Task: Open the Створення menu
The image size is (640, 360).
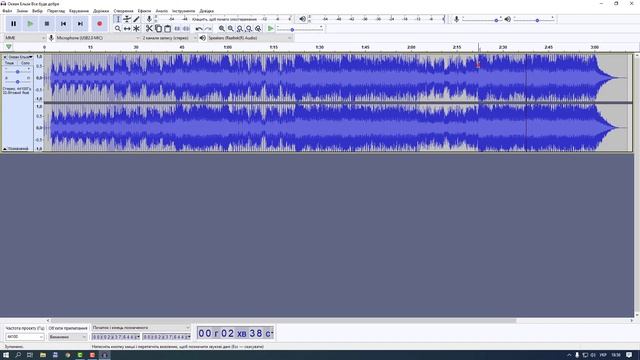Action: 123,11
